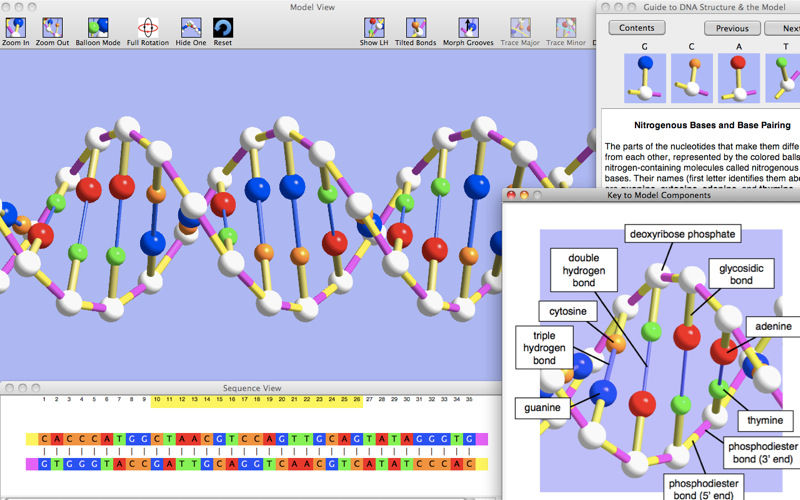
Task: Select the guanine (G) nucleotide thumbnail
Action: point(645,78)
